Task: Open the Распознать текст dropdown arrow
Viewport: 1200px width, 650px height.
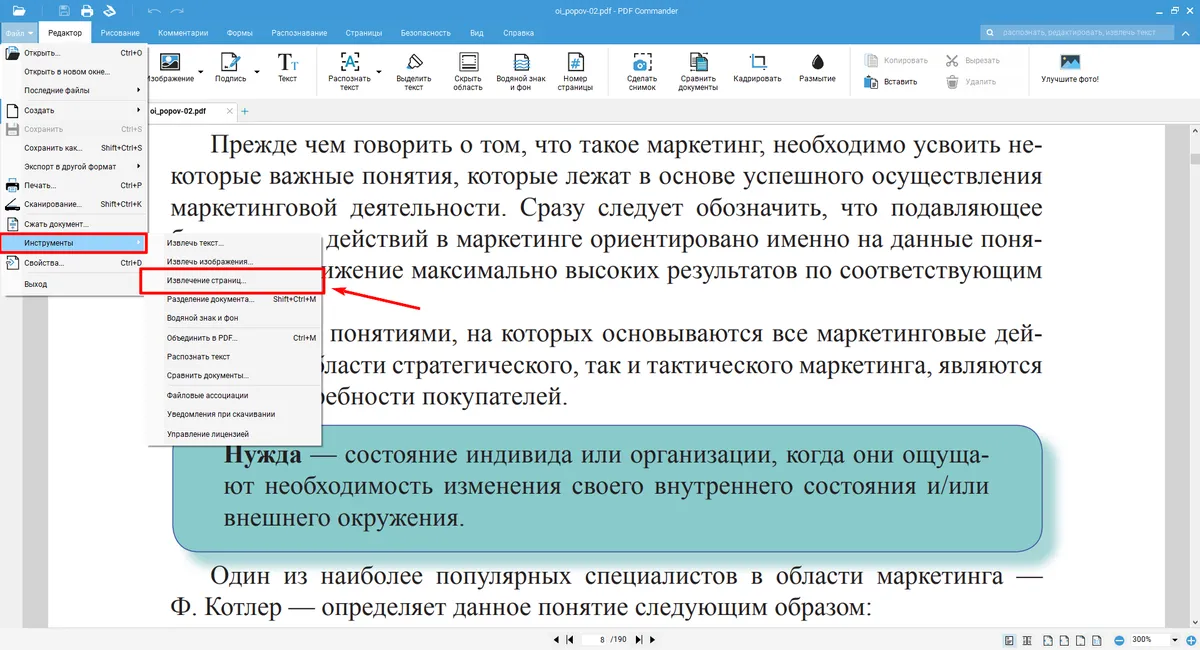Action: tap(377, 72)
